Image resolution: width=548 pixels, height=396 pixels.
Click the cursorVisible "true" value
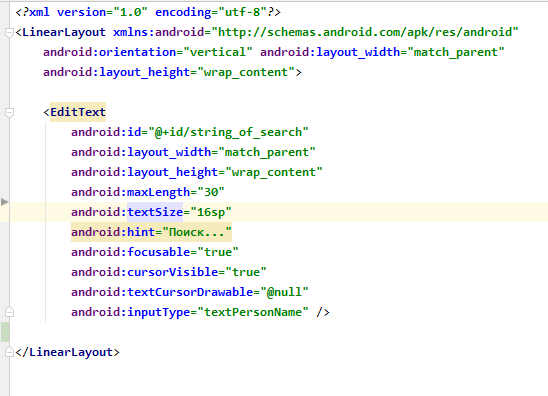click(x=246, y=272)
